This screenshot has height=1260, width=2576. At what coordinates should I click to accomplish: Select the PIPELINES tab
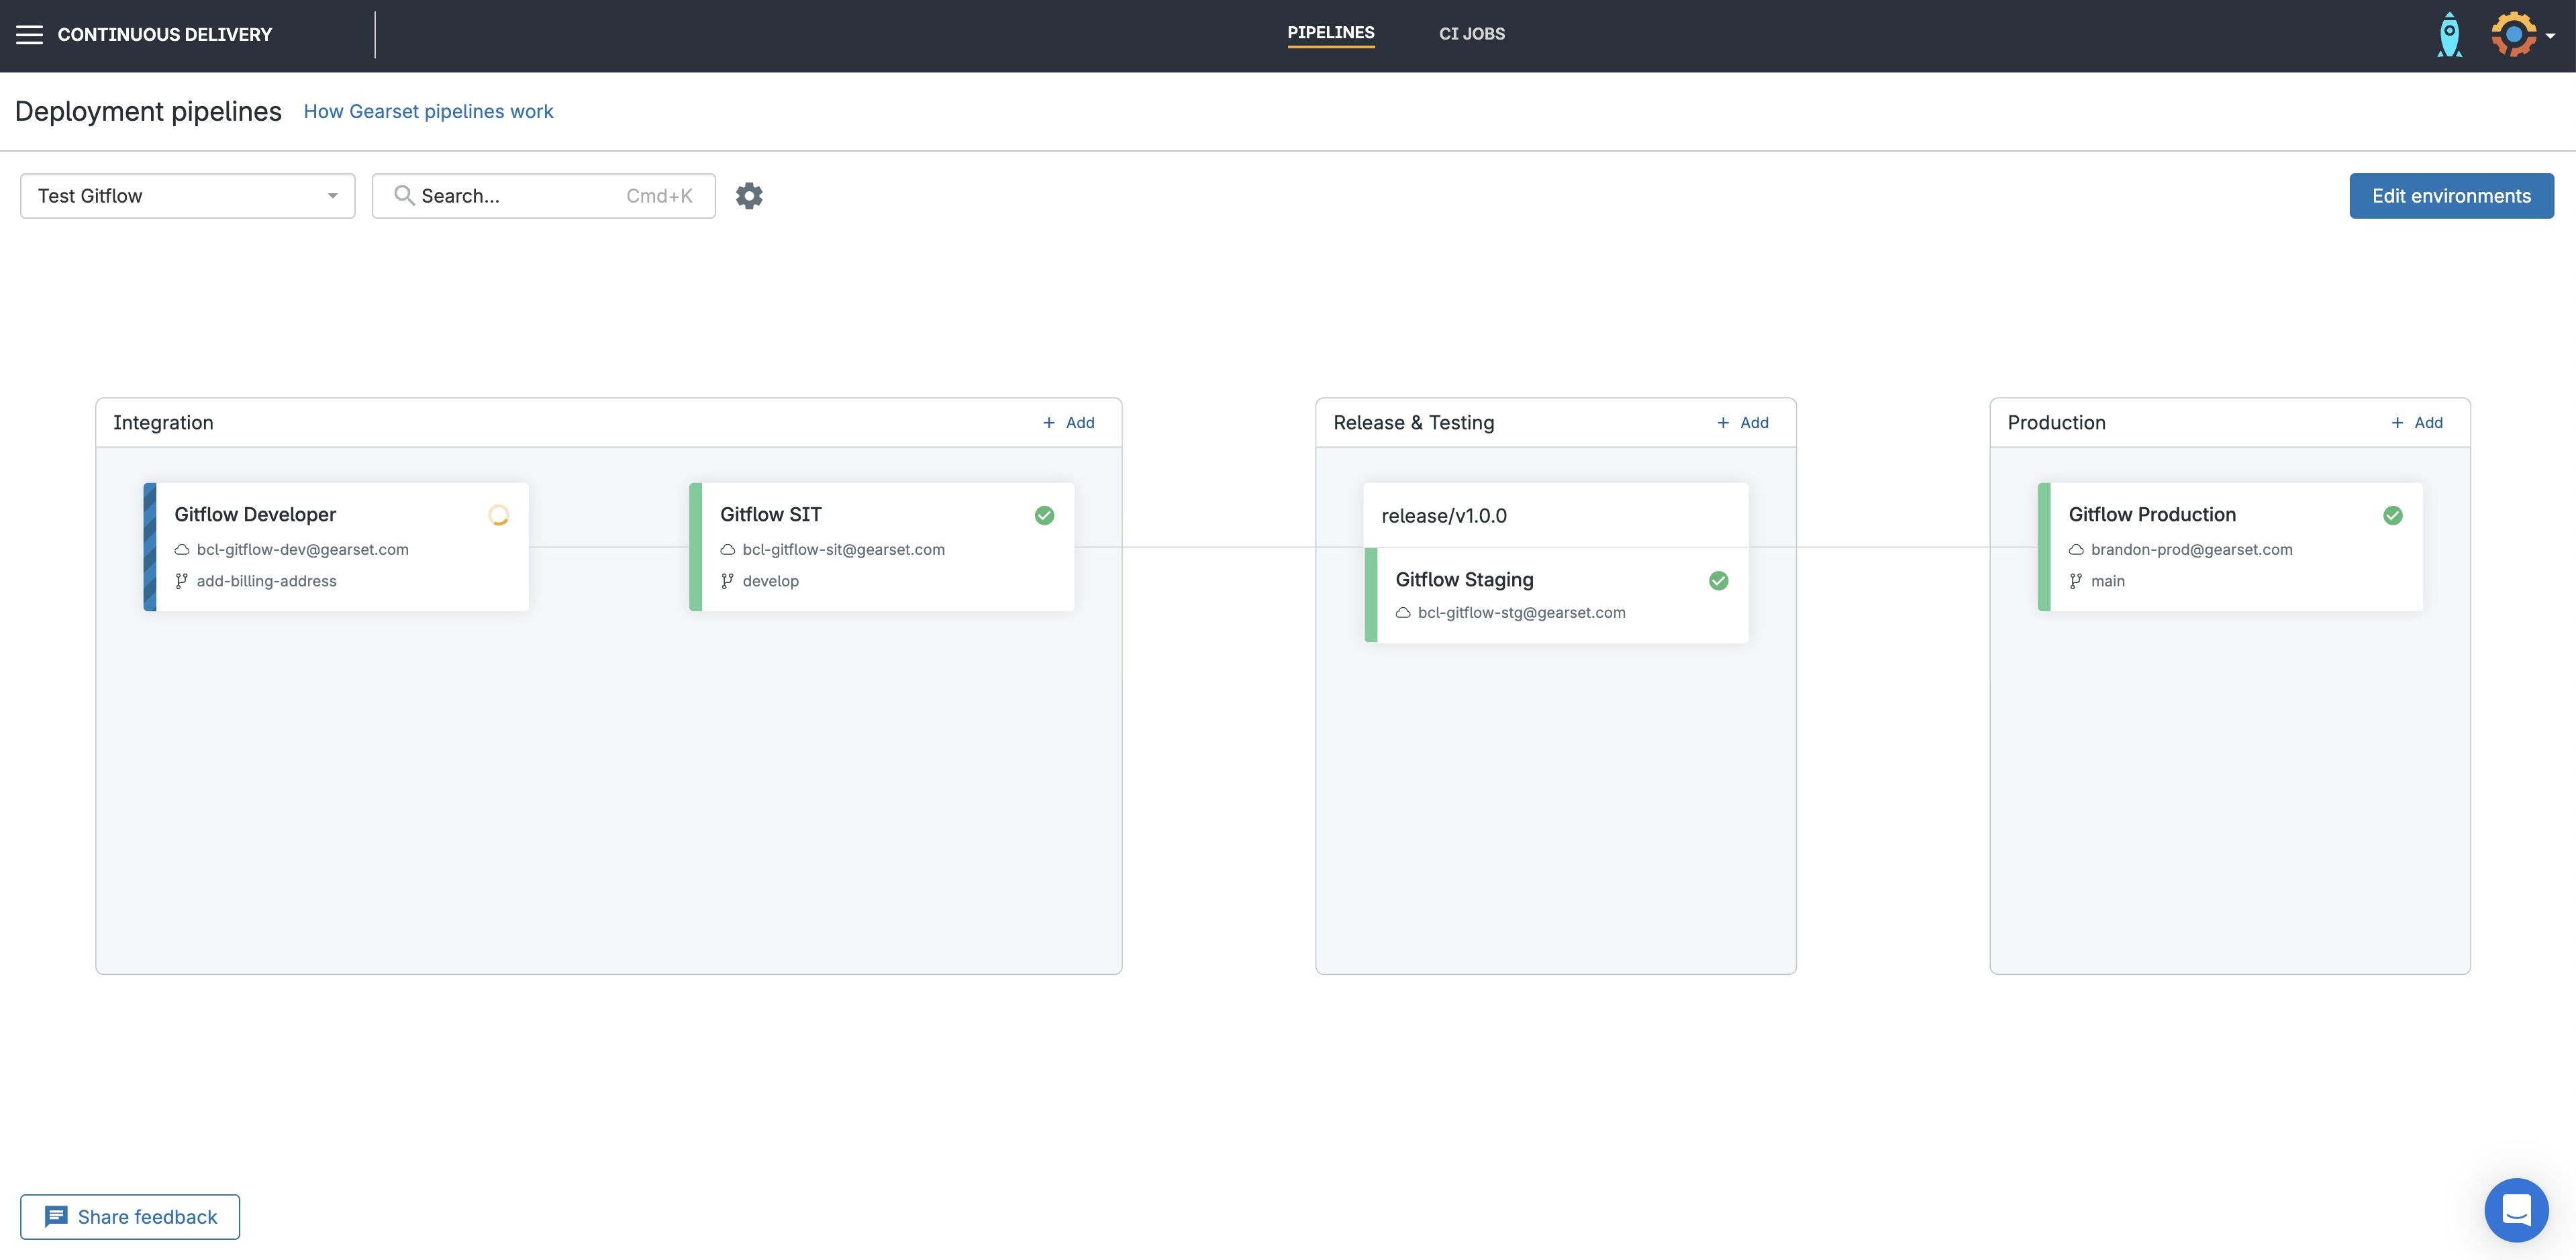(x=1331, y=33)
